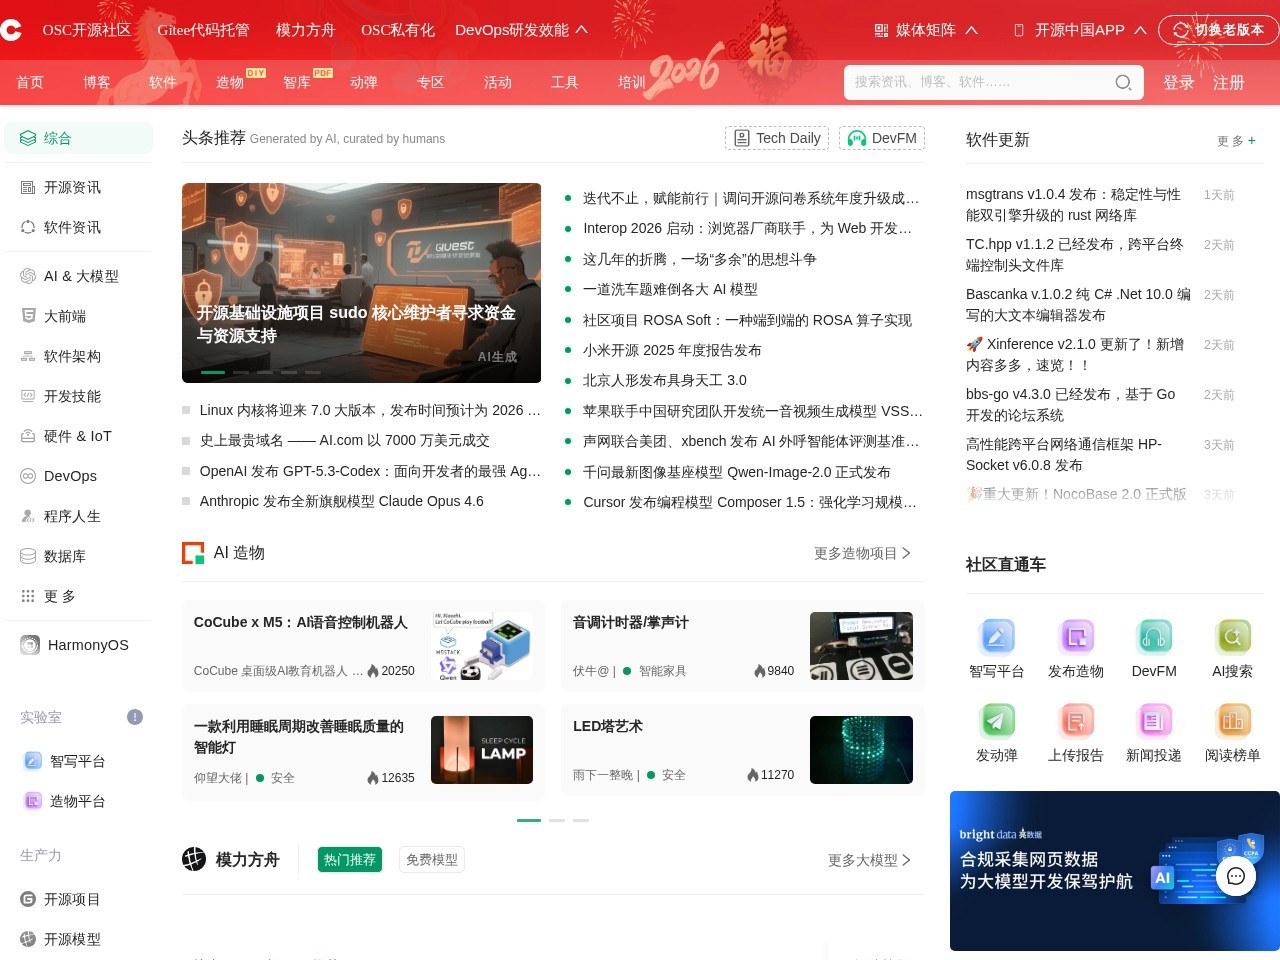Click the 登录 link

click(1178, 82)
